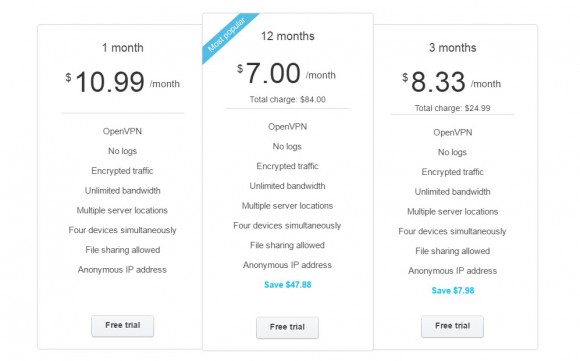The width and height of the screenshot is (580, 361).
Task: Choose Free trial in 3 months plan
Action: (452, 326)
